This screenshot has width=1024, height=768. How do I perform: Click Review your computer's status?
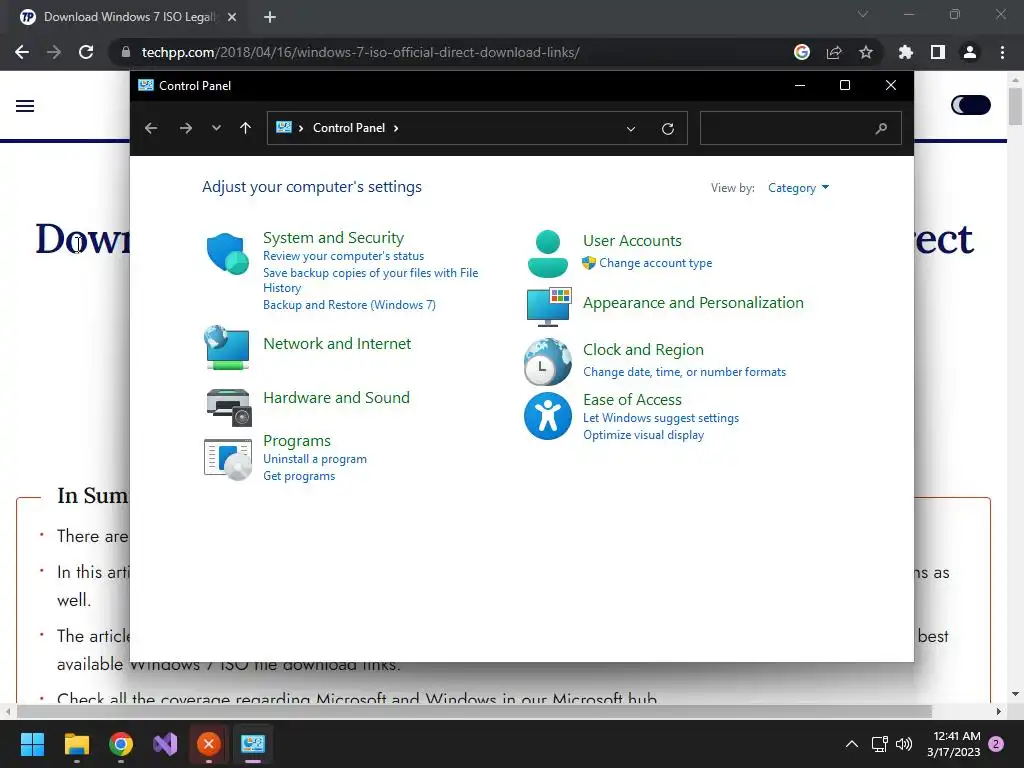[344, 256]
